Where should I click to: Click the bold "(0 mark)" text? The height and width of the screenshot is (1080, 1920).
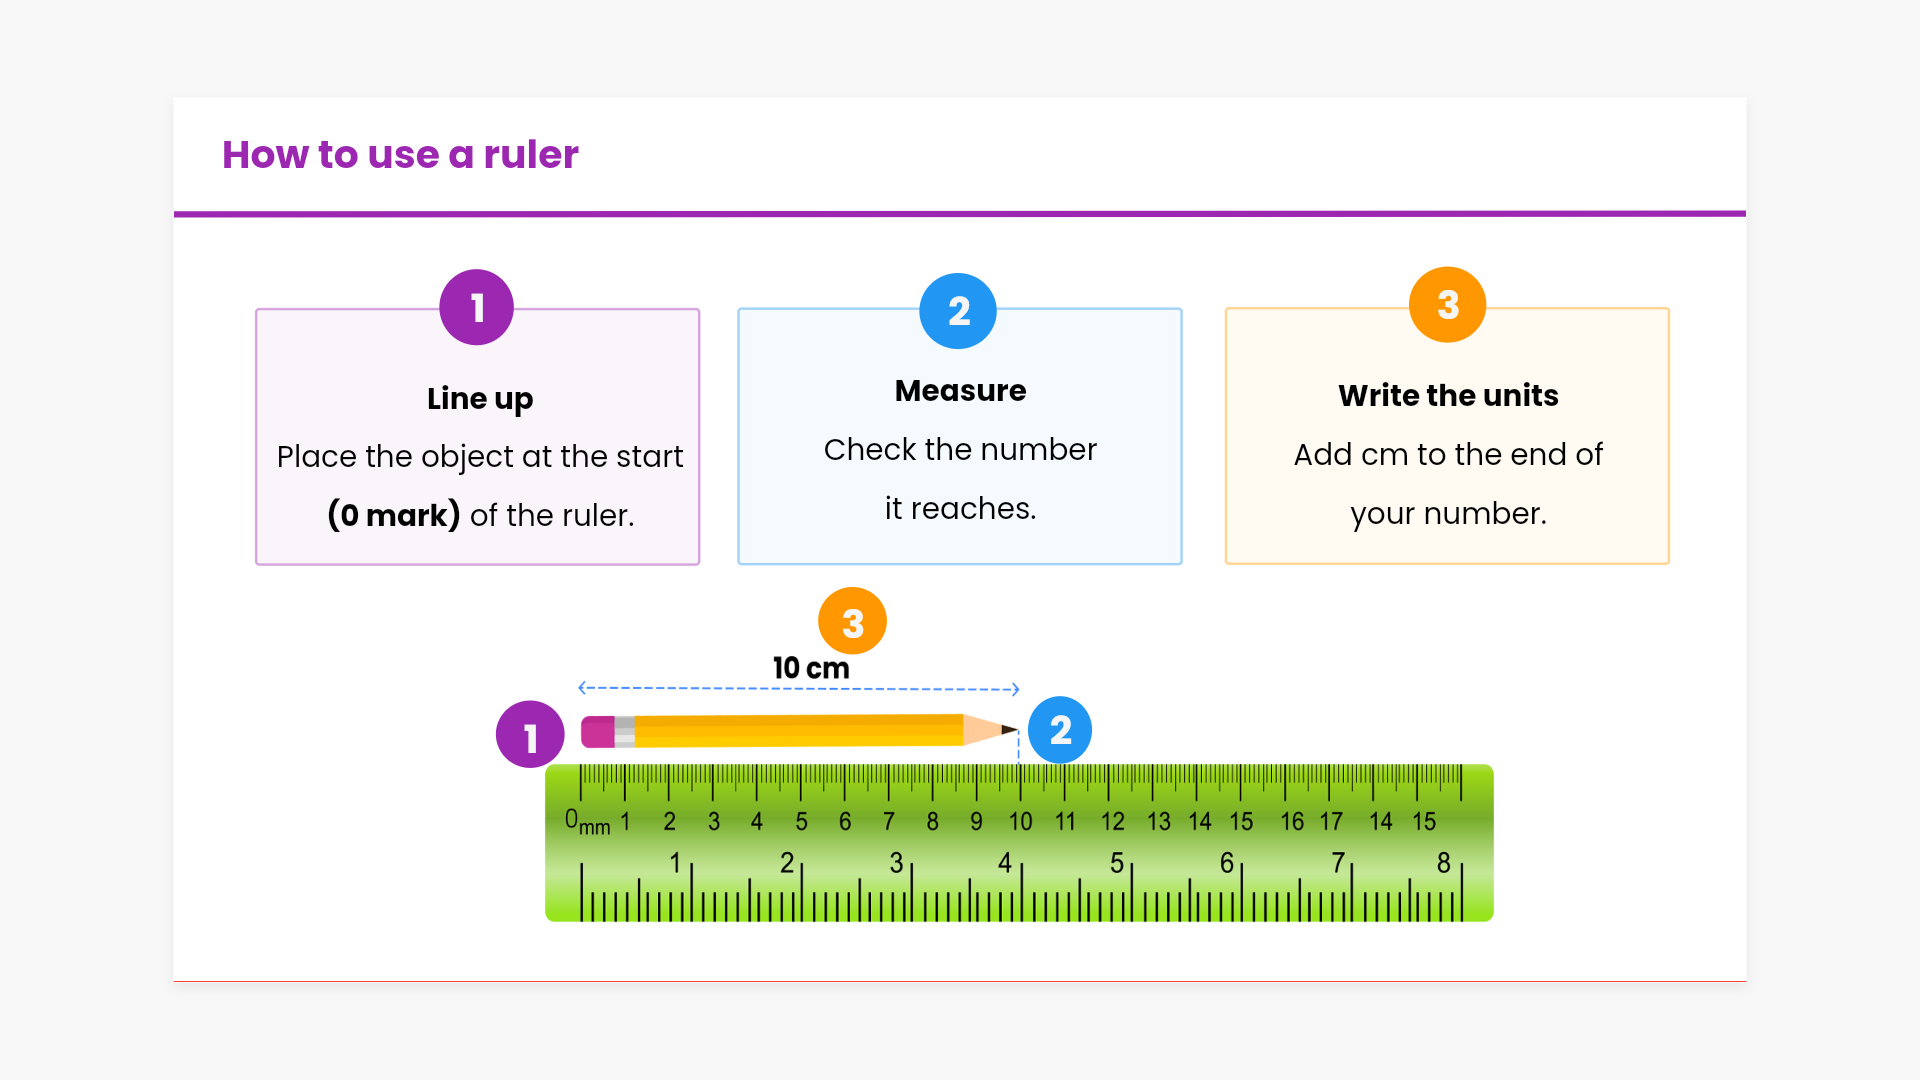[394, 515]
